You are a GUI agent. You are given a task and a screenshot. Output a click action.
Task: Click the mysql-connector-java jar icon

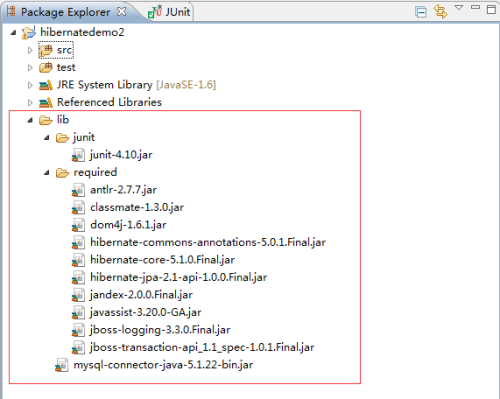click(x=62, y=365)
